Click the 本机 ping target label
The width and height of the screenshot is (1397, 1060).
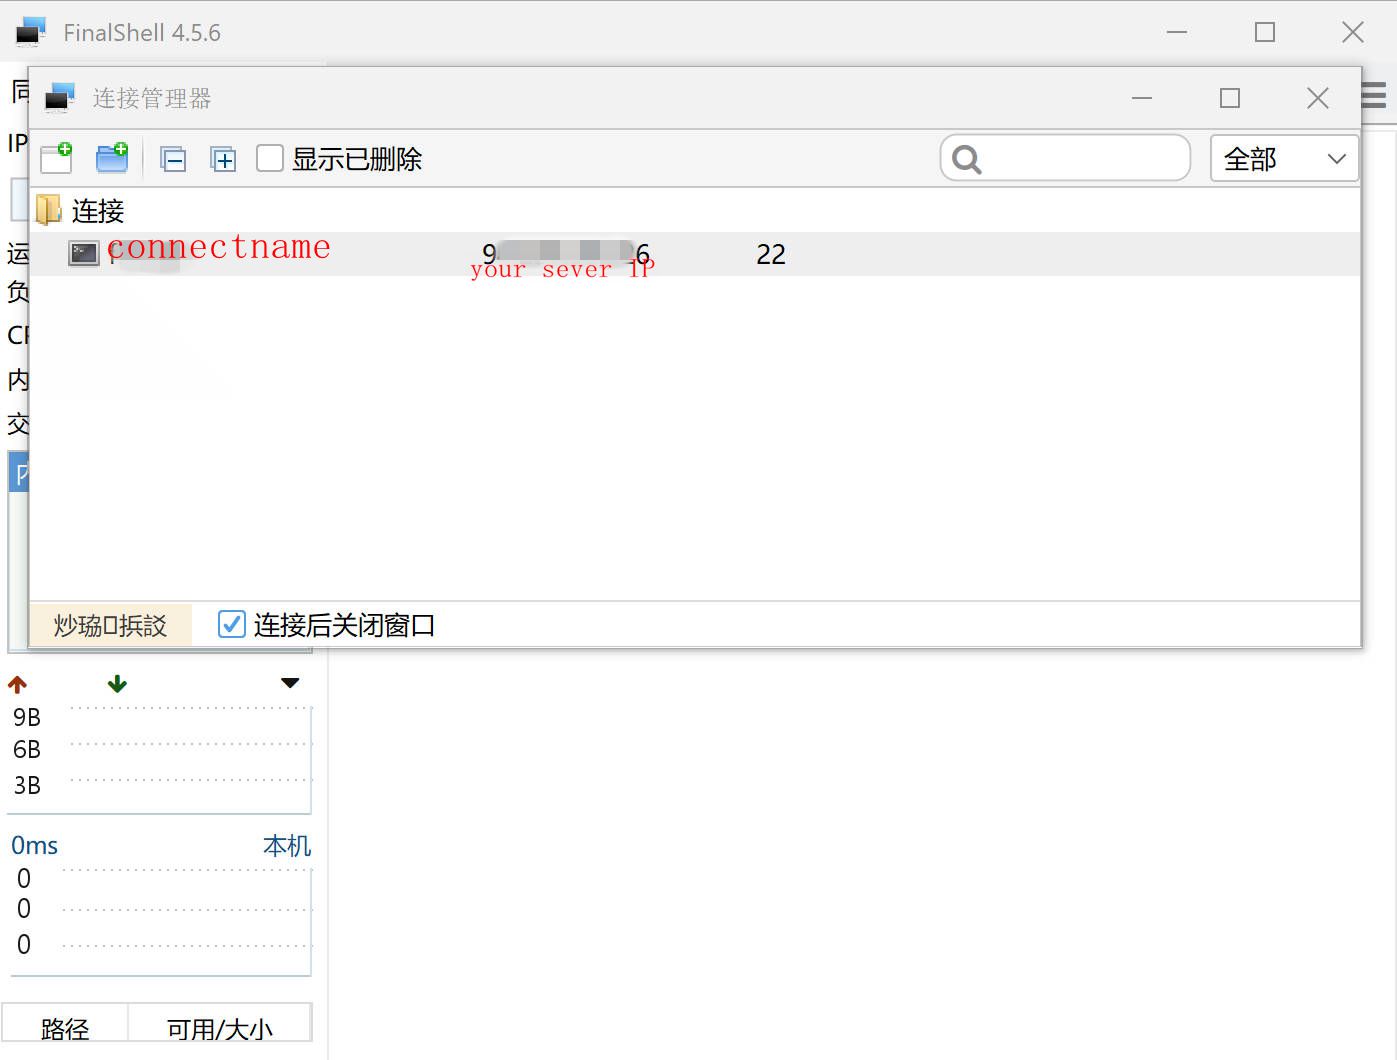click(287, 846)
